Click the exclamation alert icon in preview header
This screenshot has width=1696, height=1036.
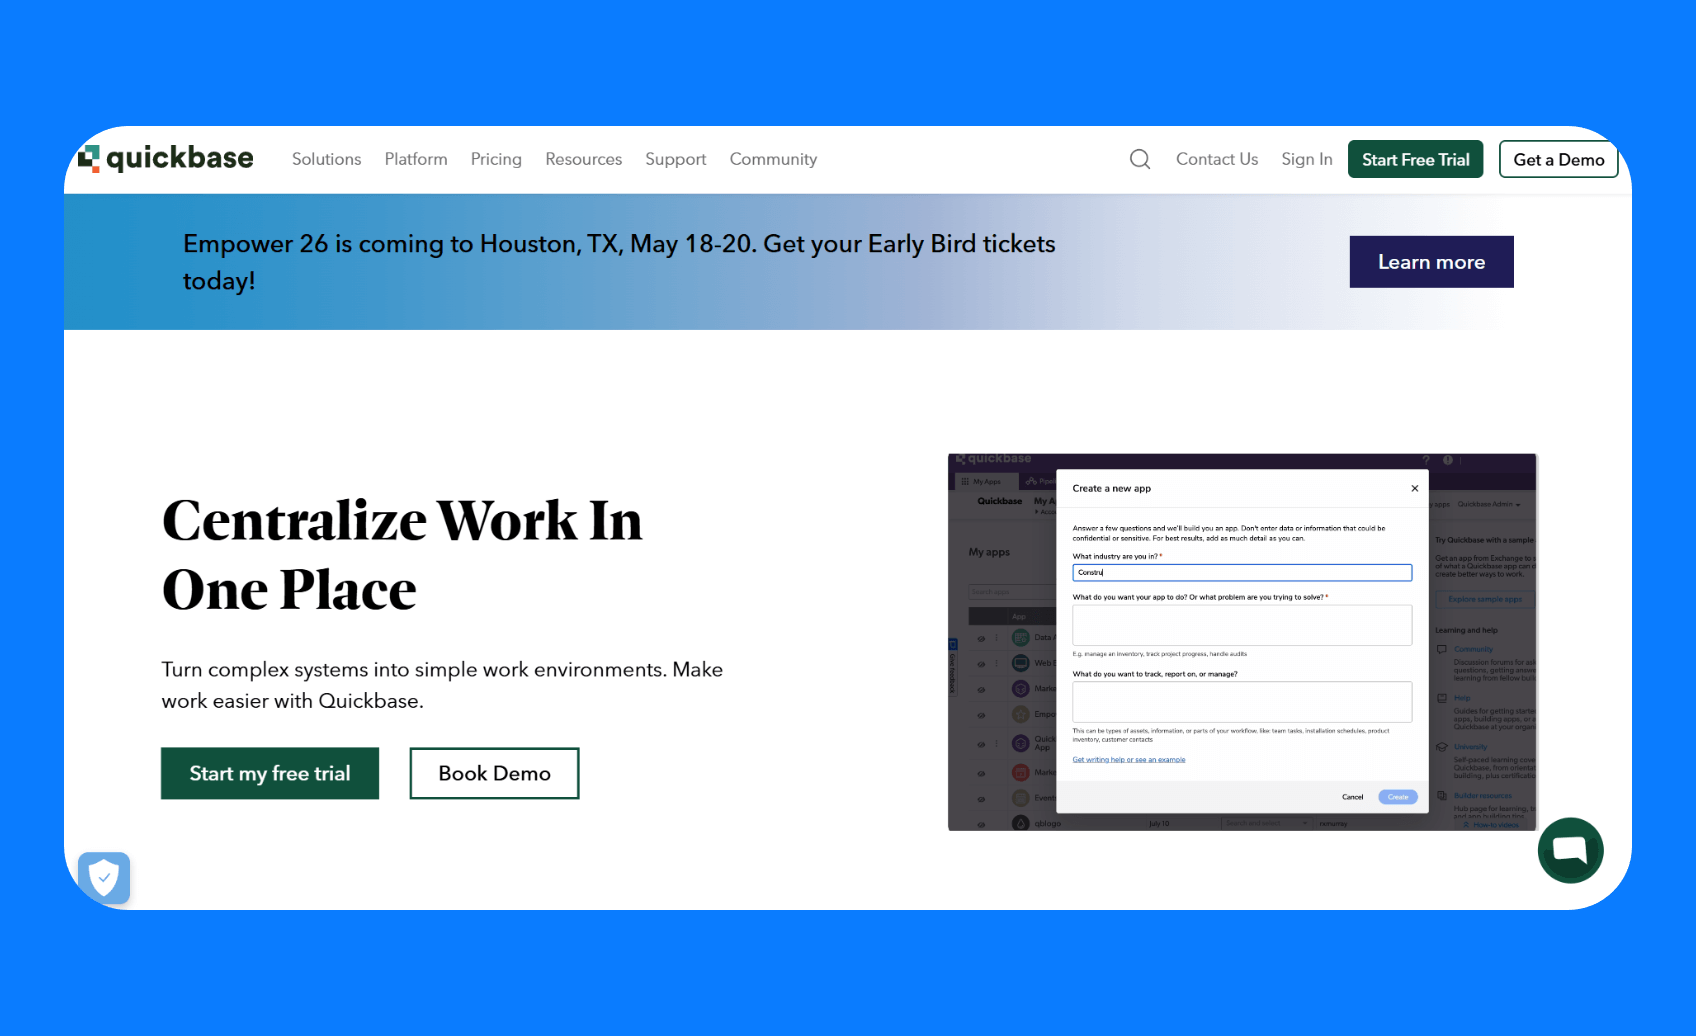[1448, 460]
